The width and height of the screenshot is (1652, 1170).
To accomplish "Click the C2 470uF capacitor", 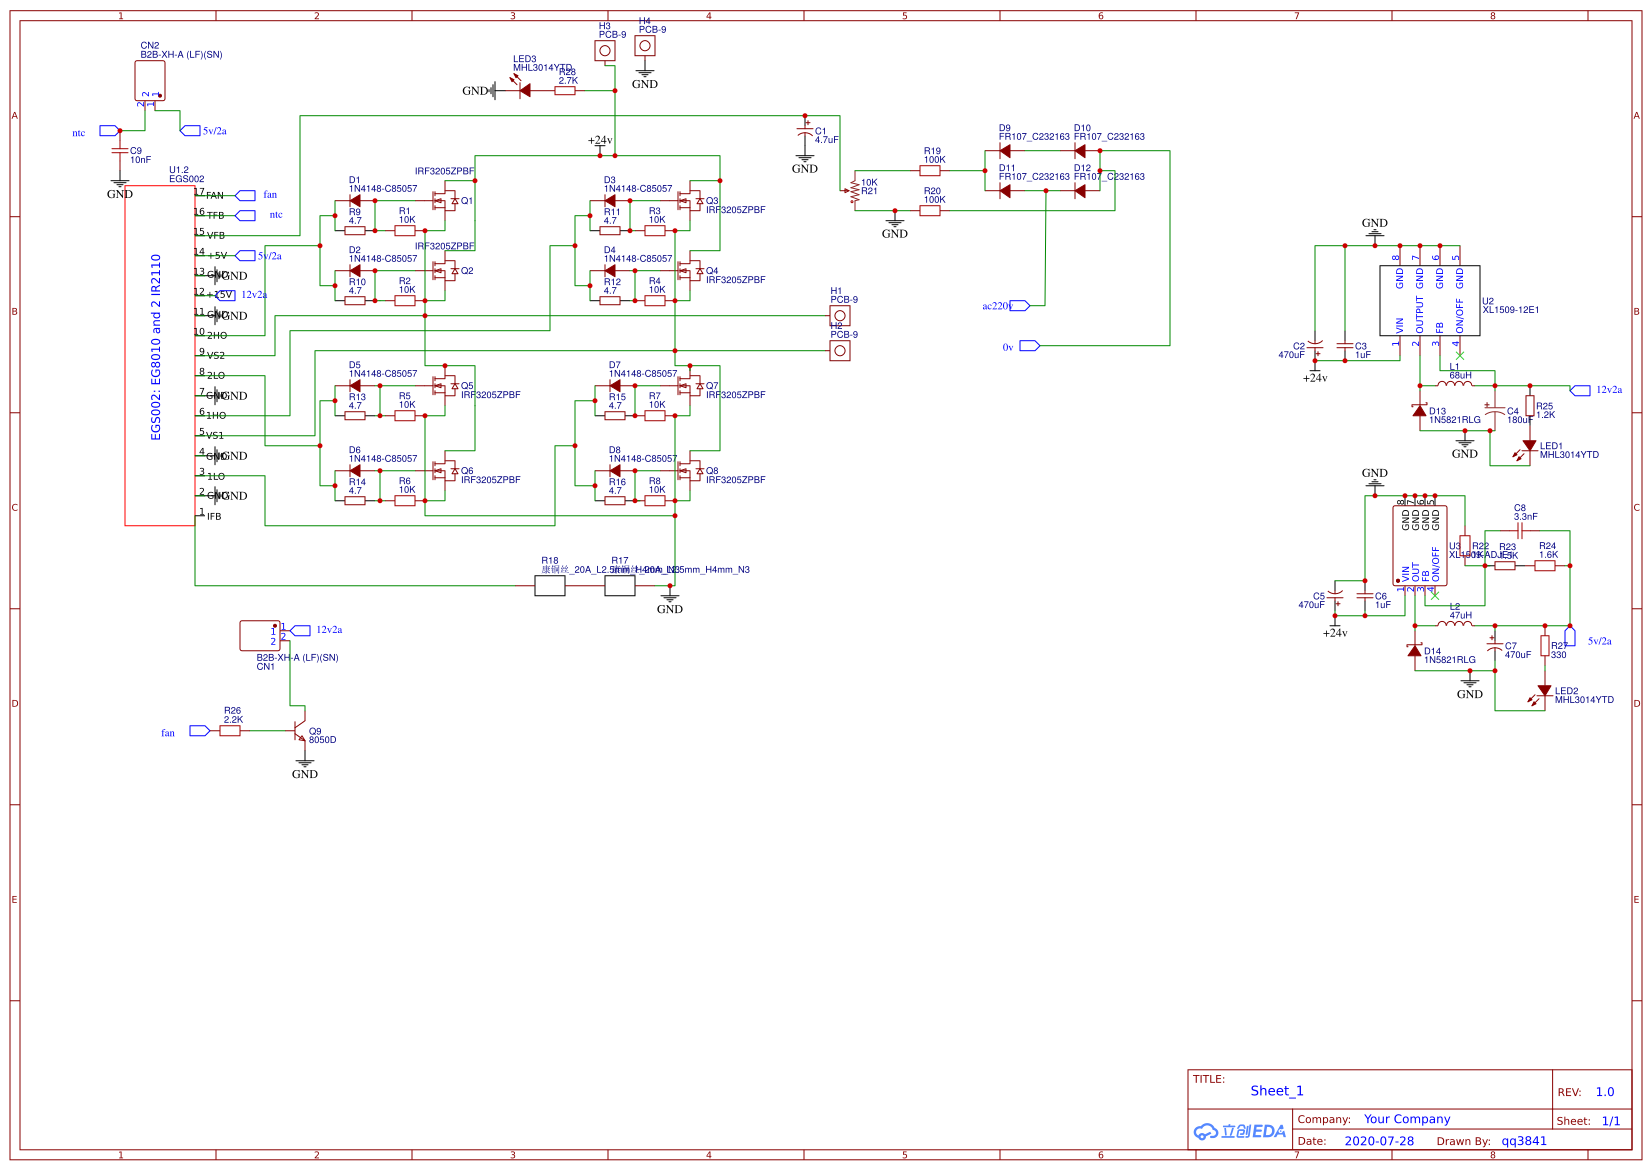I will 1315,349.
